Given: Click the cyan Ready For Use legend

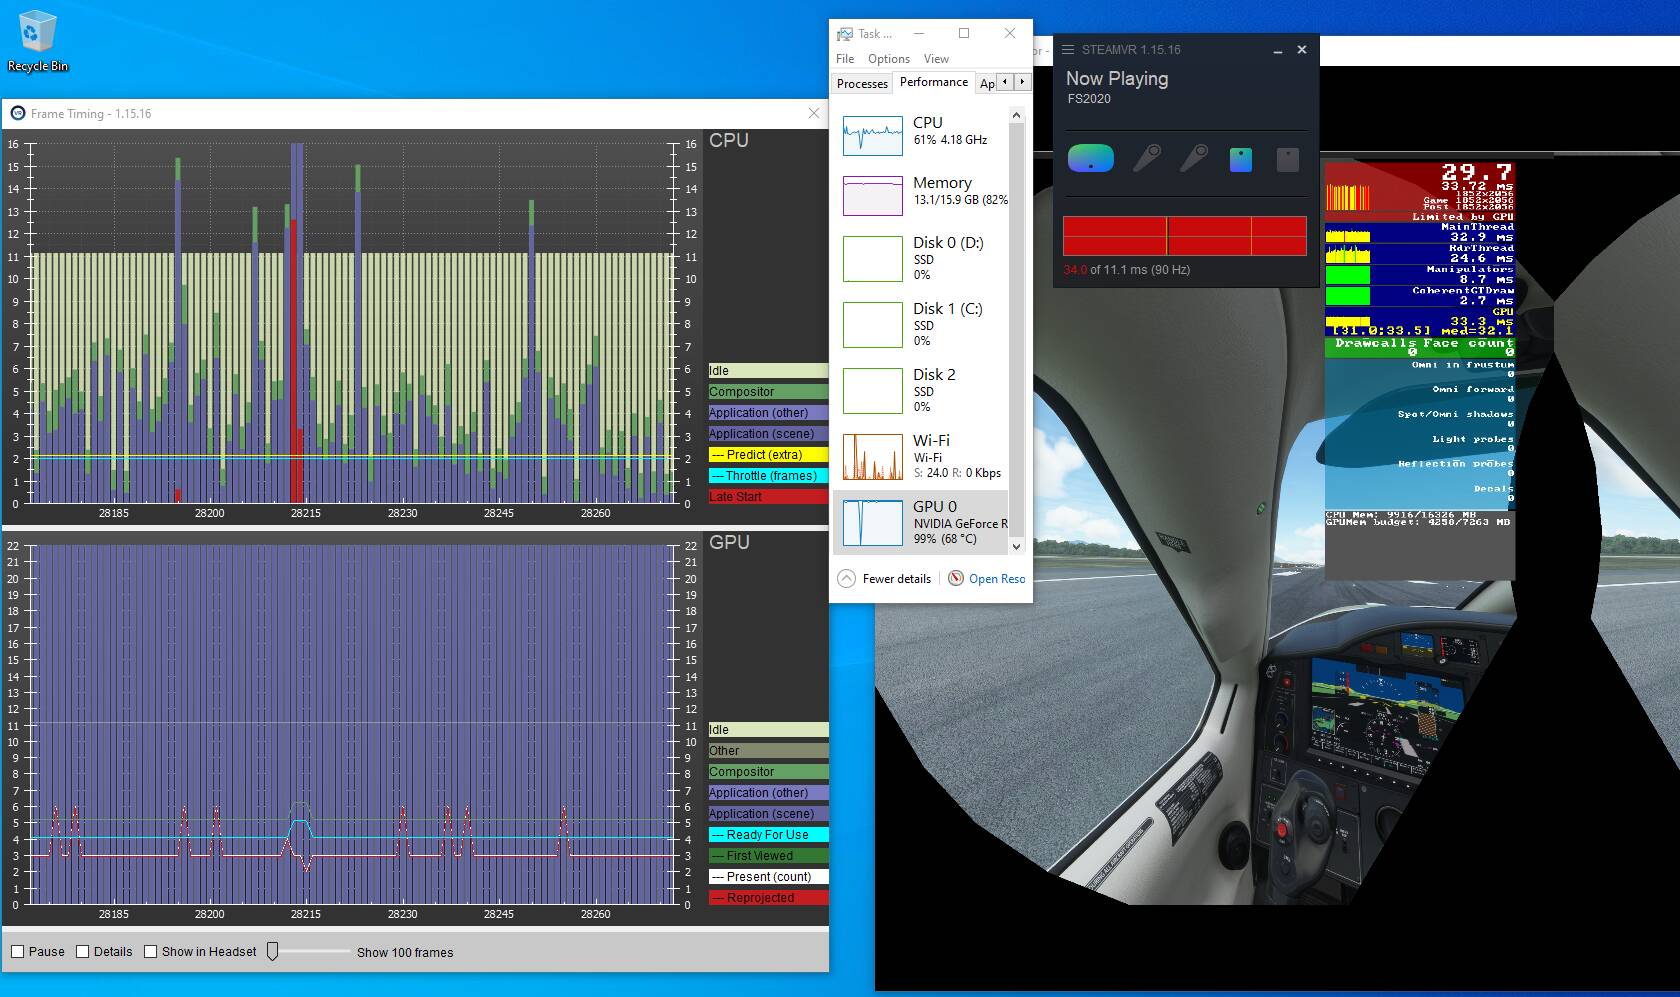Looking at the screenshot, I should 768,835.
